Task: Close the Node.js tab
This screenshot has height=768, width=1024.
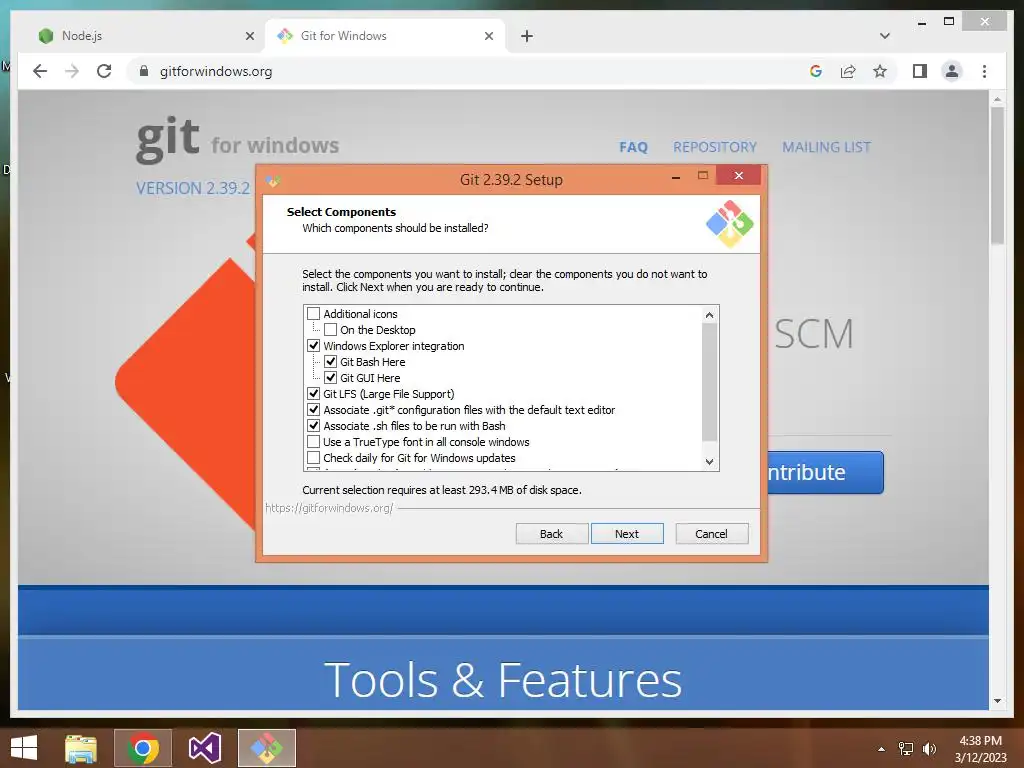Action: tap(249, 36)
